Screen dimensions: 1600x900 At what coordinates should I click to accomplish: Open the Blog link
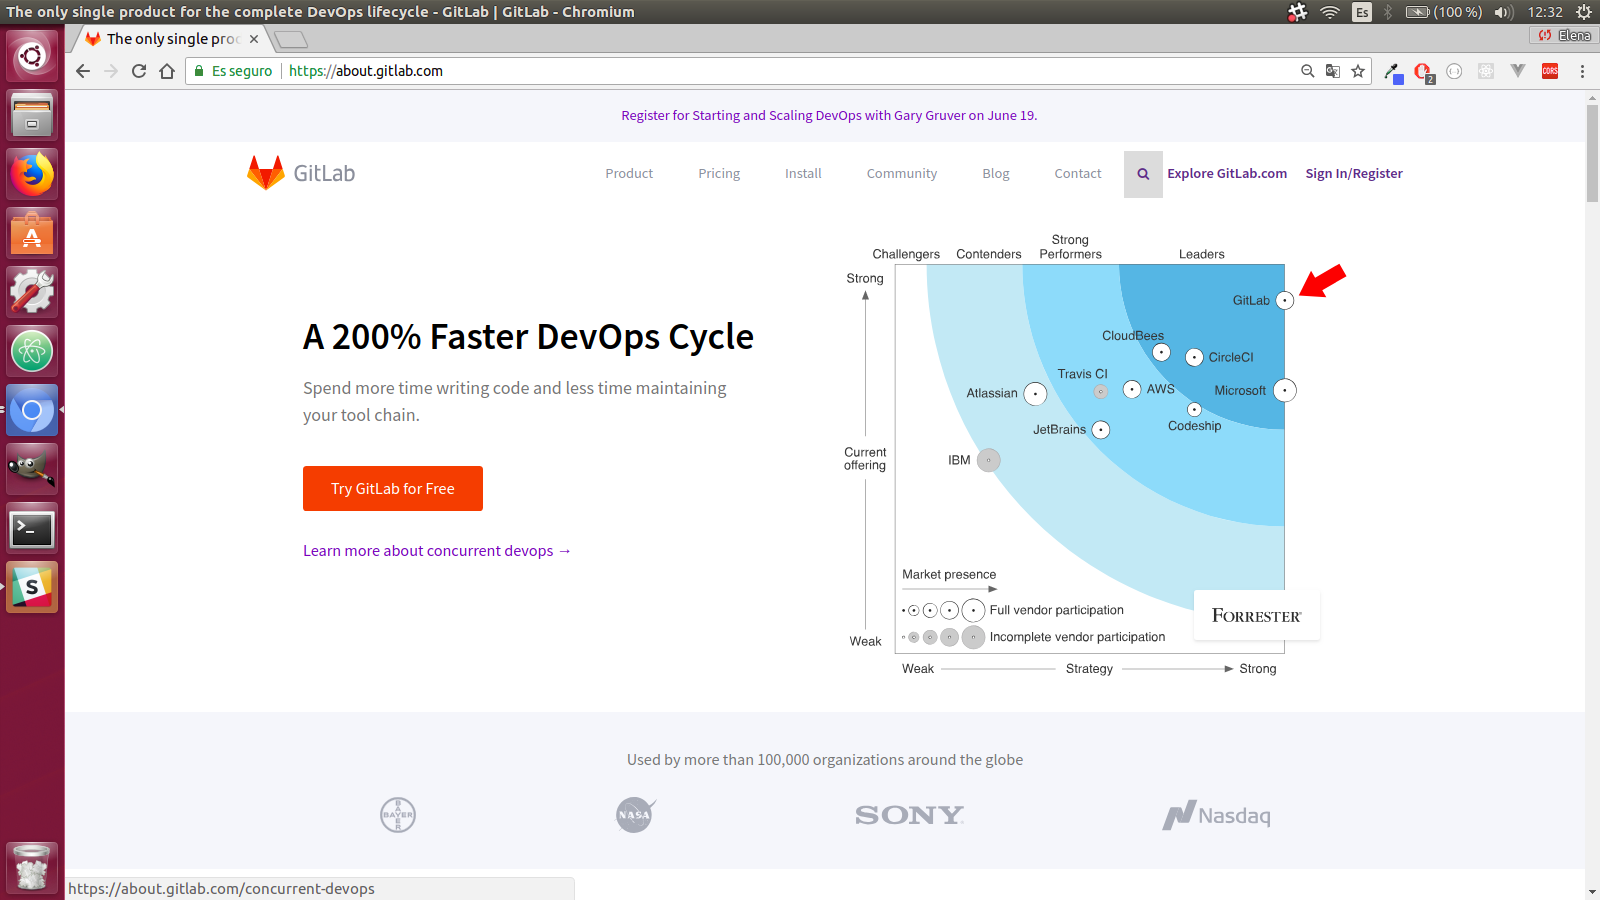pos(996,174)
